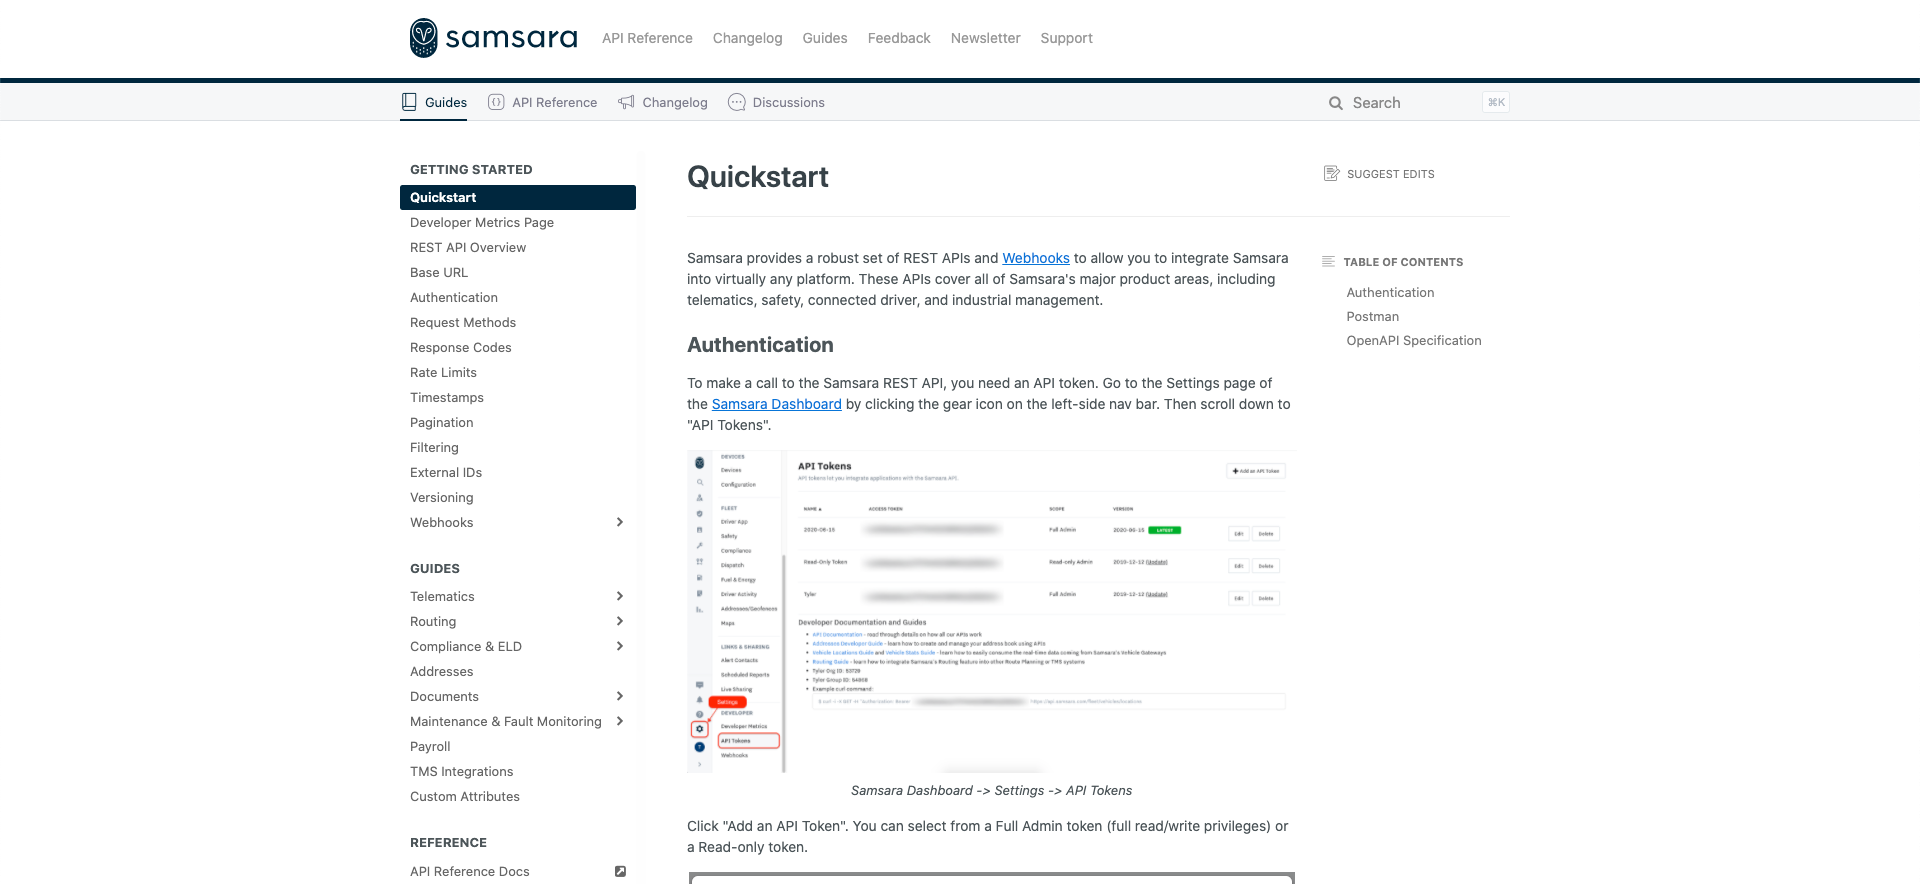Open the API Tokens dashboard screenshot
The image size is (1920, 884).
point(990,611)
